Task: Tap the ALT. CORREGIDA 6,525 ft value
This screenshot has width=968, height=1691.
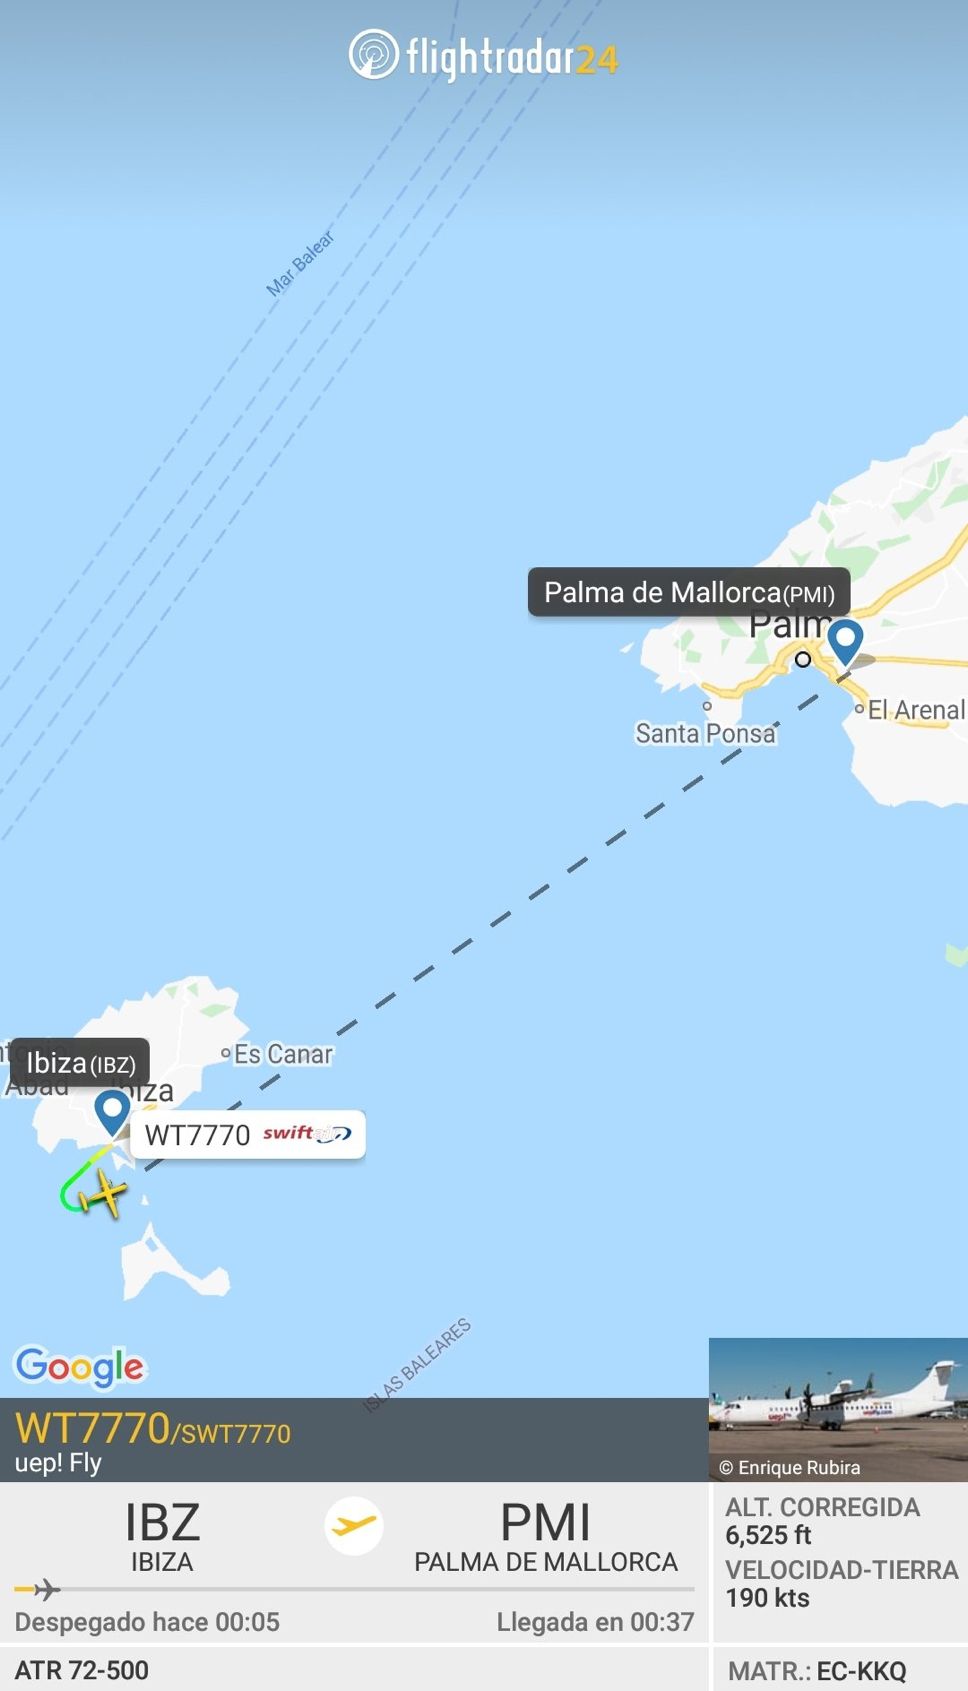Action: point(822,1521)
